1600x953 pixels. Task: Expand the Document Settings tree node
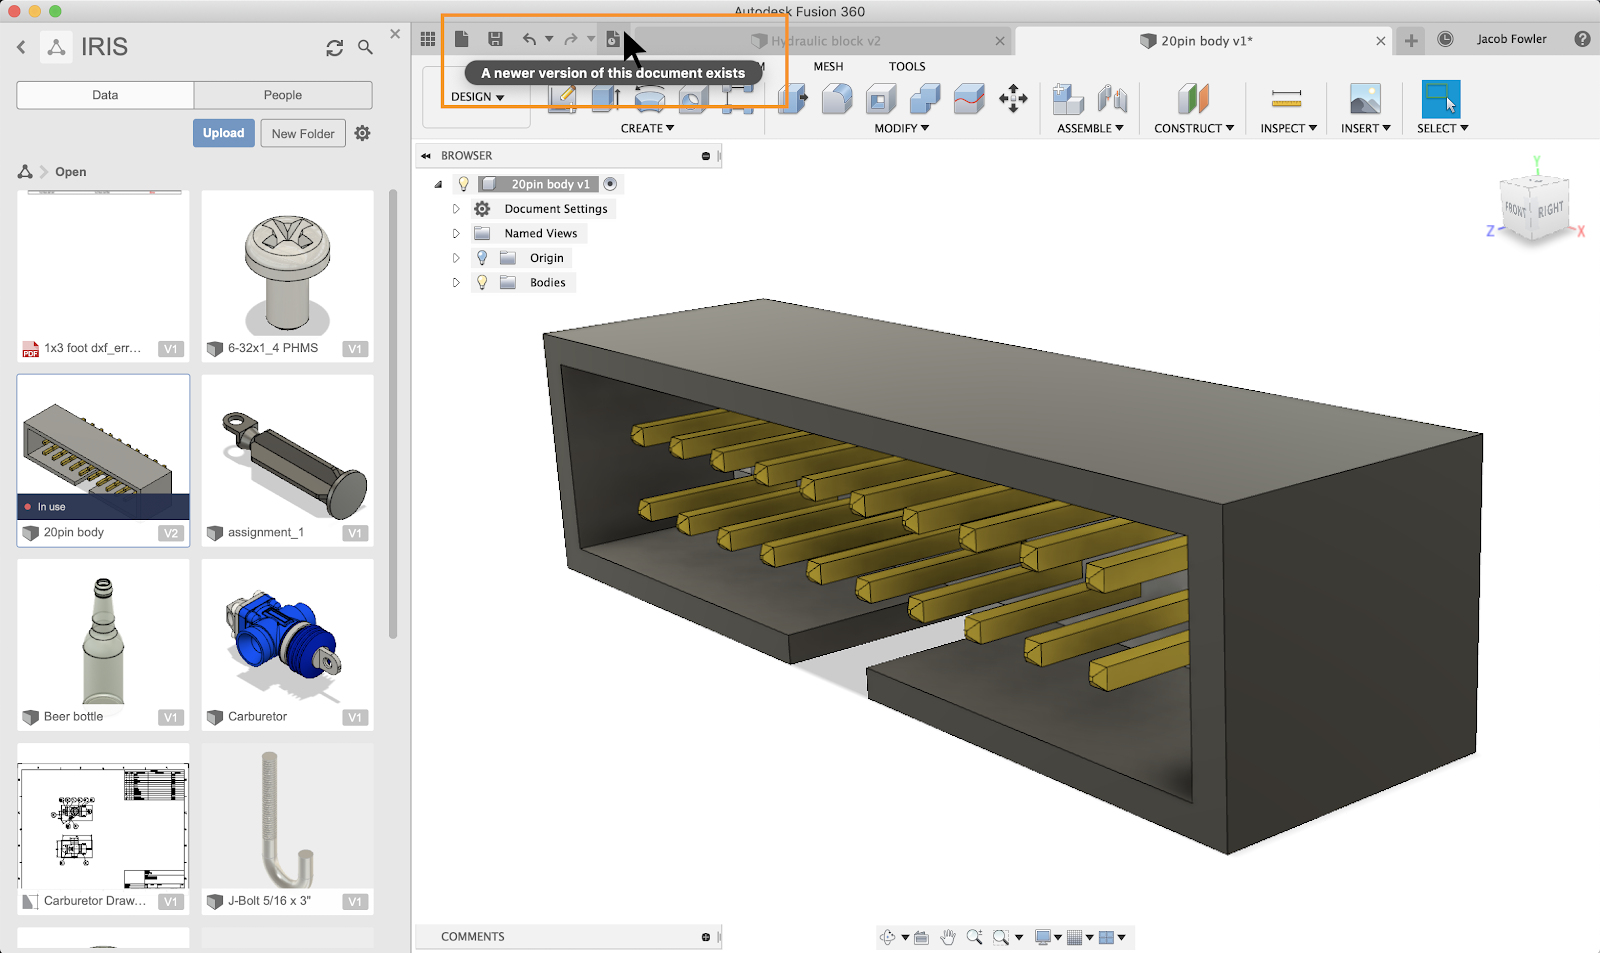[456, 209]
